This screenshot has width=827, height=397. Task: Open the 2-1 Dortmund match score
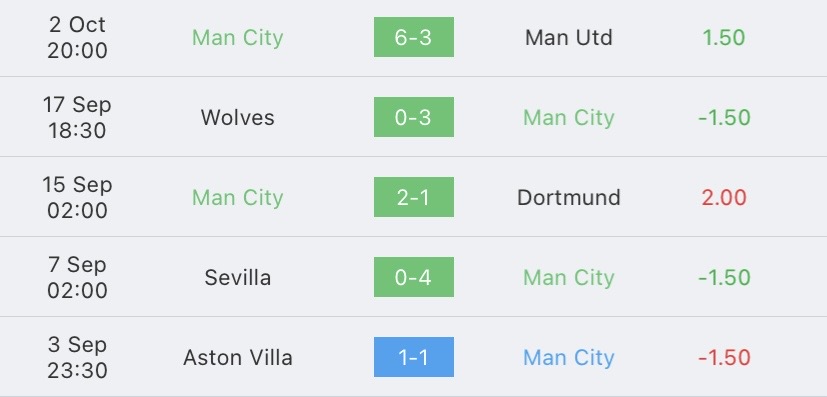(x=414, y=197)
